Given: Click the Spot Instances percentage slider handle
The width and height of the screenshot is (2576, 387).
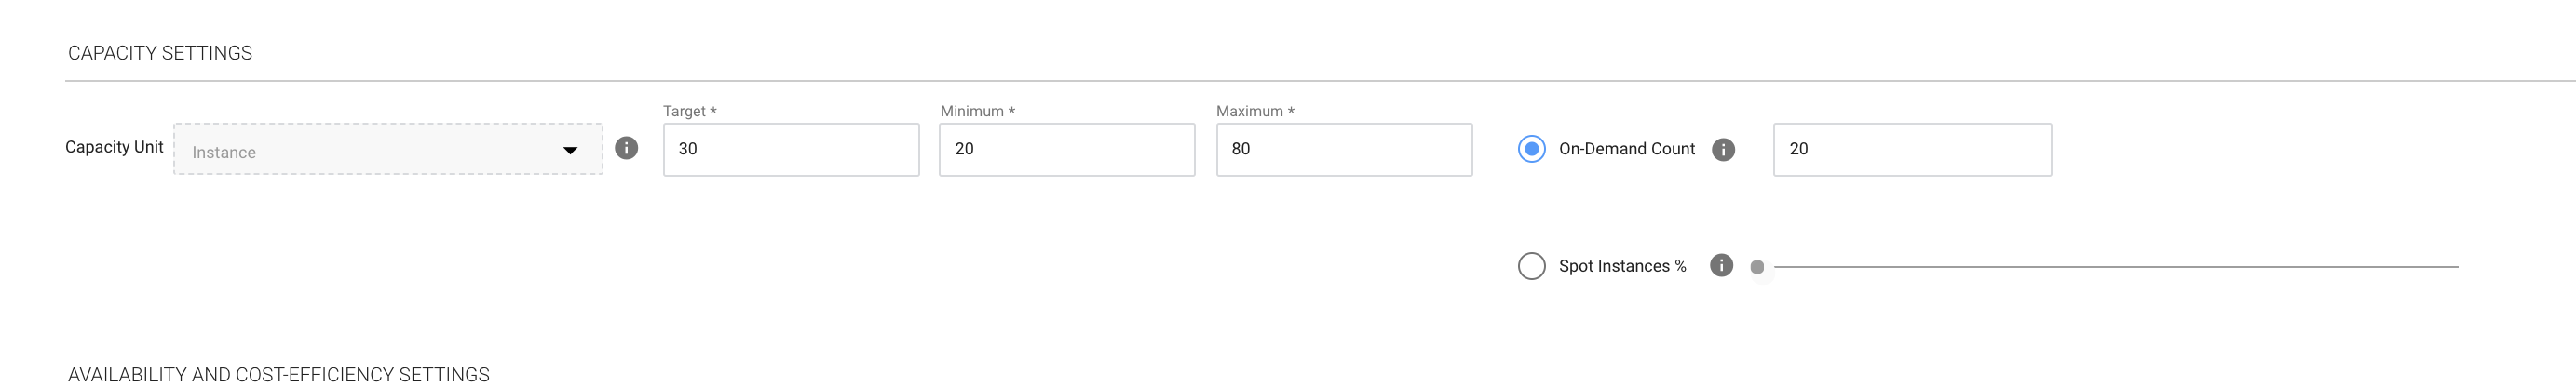Looking at the screenshot, I should pos(1757,267).
